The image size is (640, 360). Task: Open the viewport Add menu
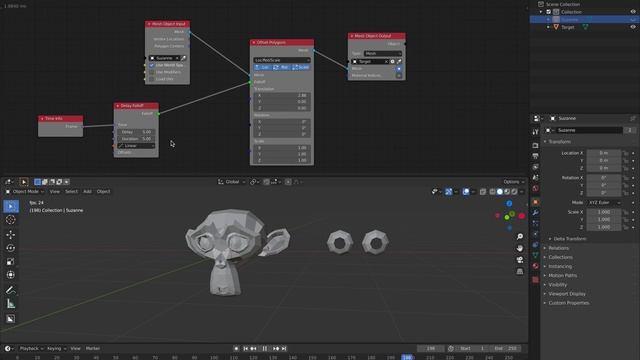click(87, 191)
